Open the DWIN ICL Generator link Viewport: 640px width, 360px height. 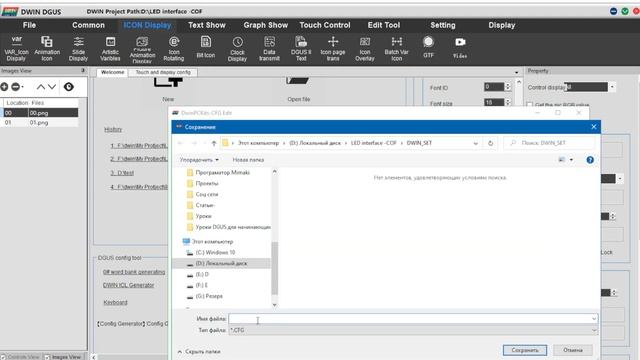coord(129,285)
